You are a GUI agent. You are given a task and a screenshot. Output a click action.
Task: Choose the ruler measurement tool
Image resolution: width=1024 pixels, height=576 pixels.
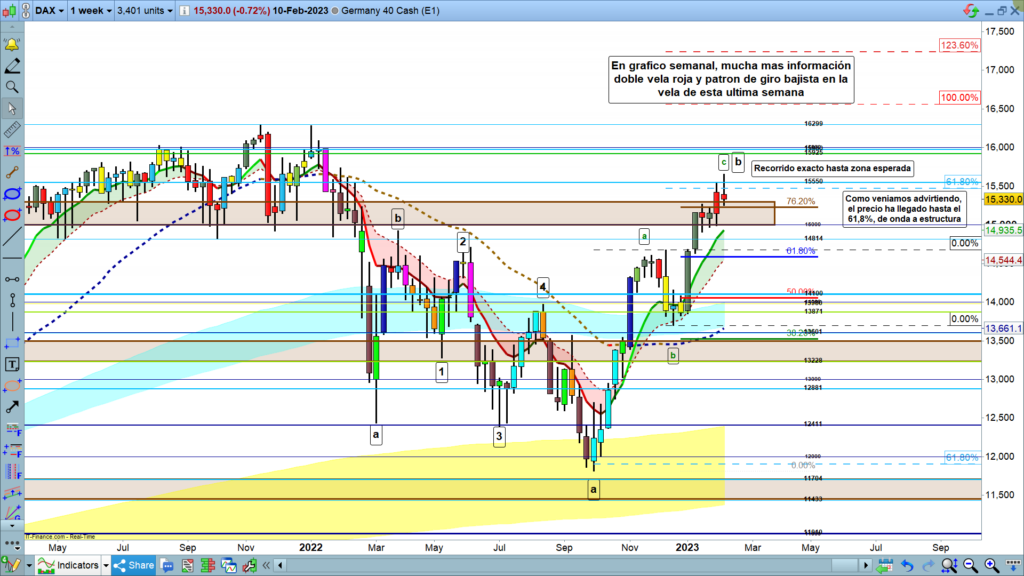[x=12, y=129]
